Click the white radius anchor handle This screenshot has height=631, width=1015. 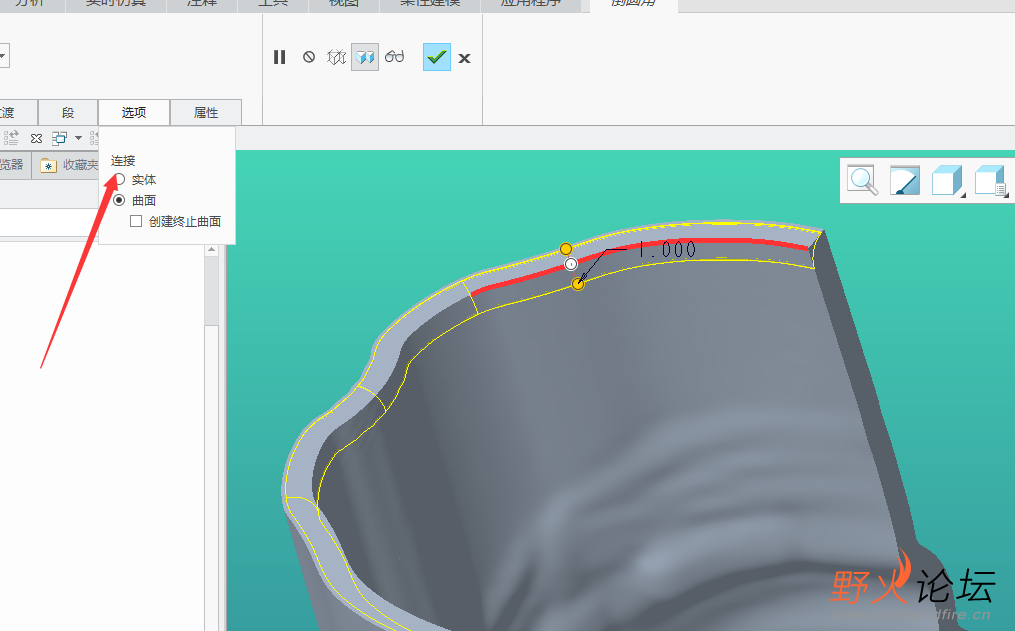pos(570,263)
